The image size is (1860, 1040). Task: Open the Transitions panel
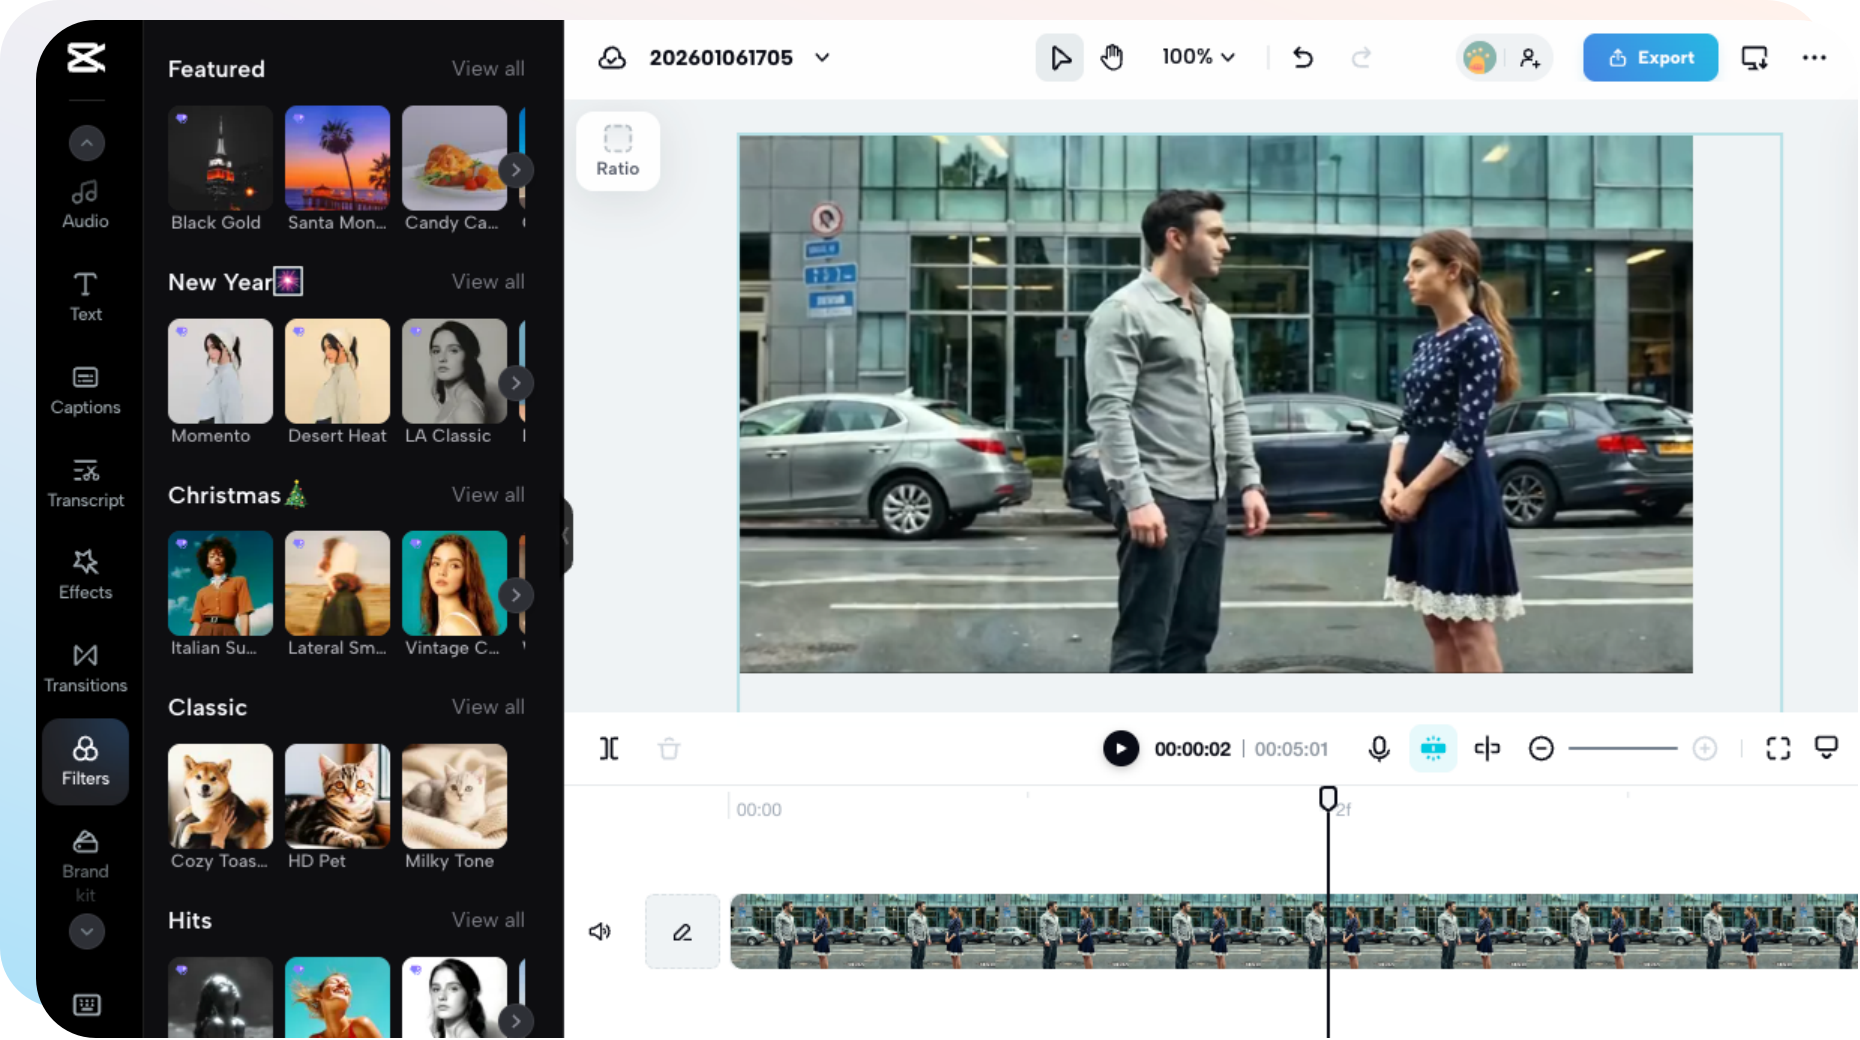[x=86, y=668]
